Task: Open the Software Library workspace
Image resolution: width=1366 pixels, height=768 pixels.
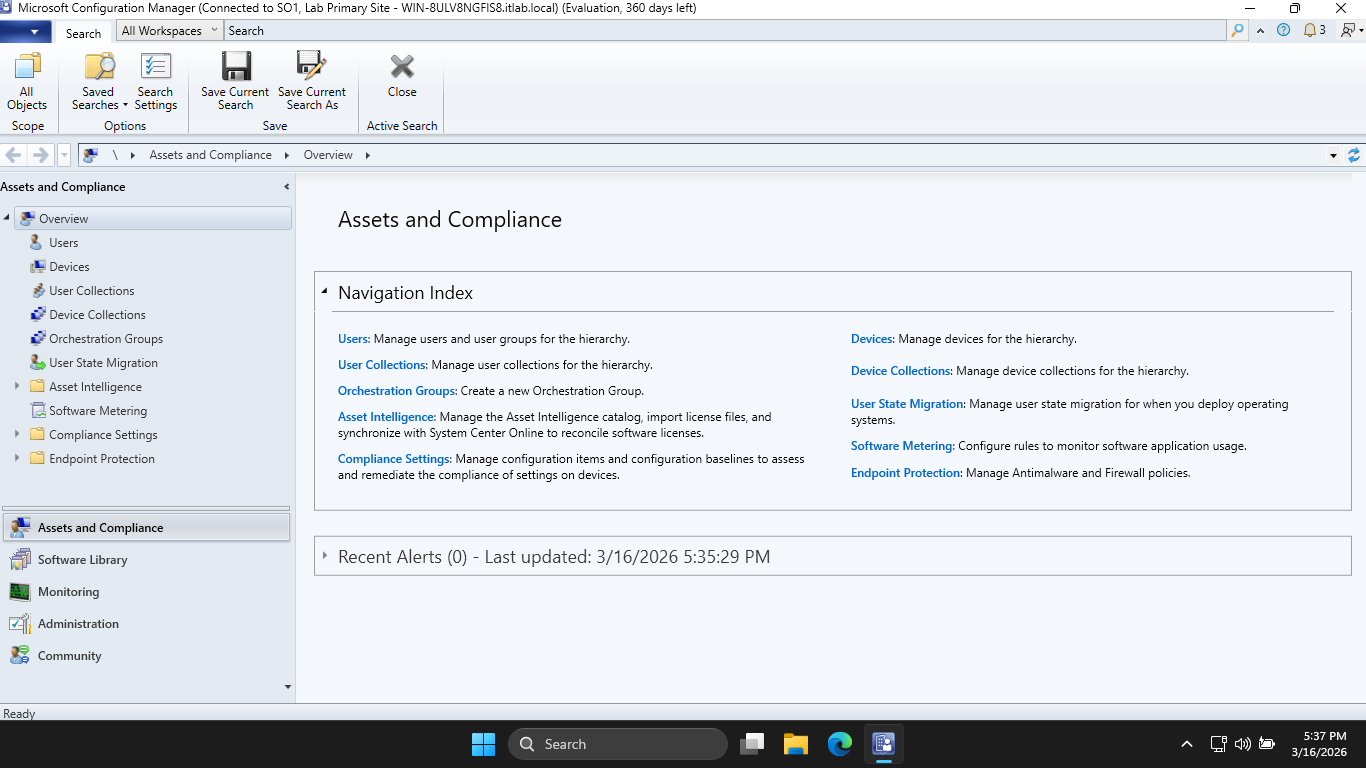Action: (82, 560)
